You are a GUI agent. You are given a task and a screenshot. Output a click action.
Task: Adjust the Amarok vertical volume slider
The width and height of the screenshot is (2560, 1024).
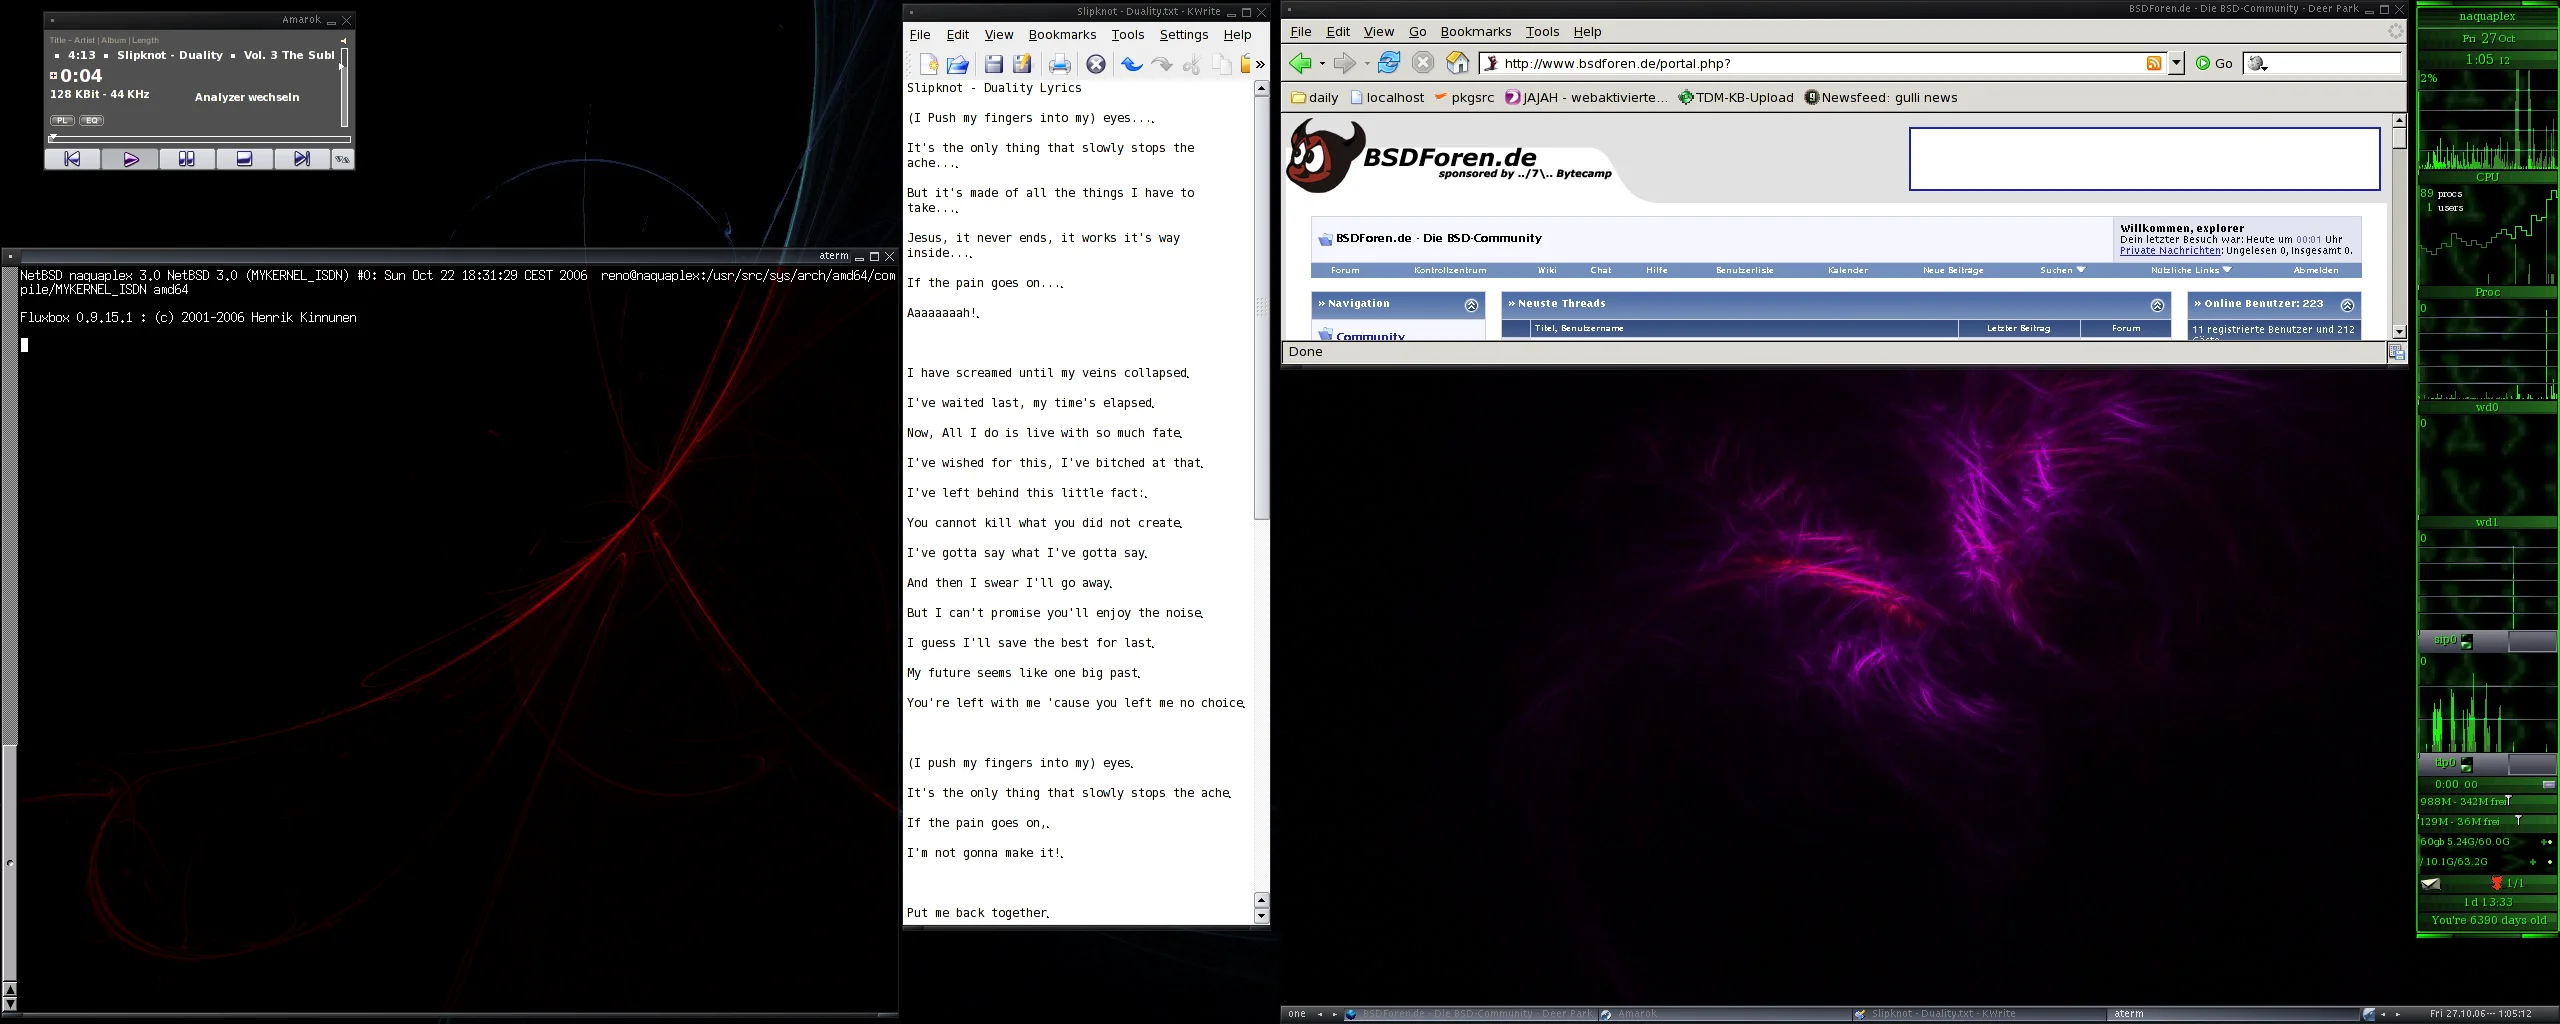[x=344, y=85]
